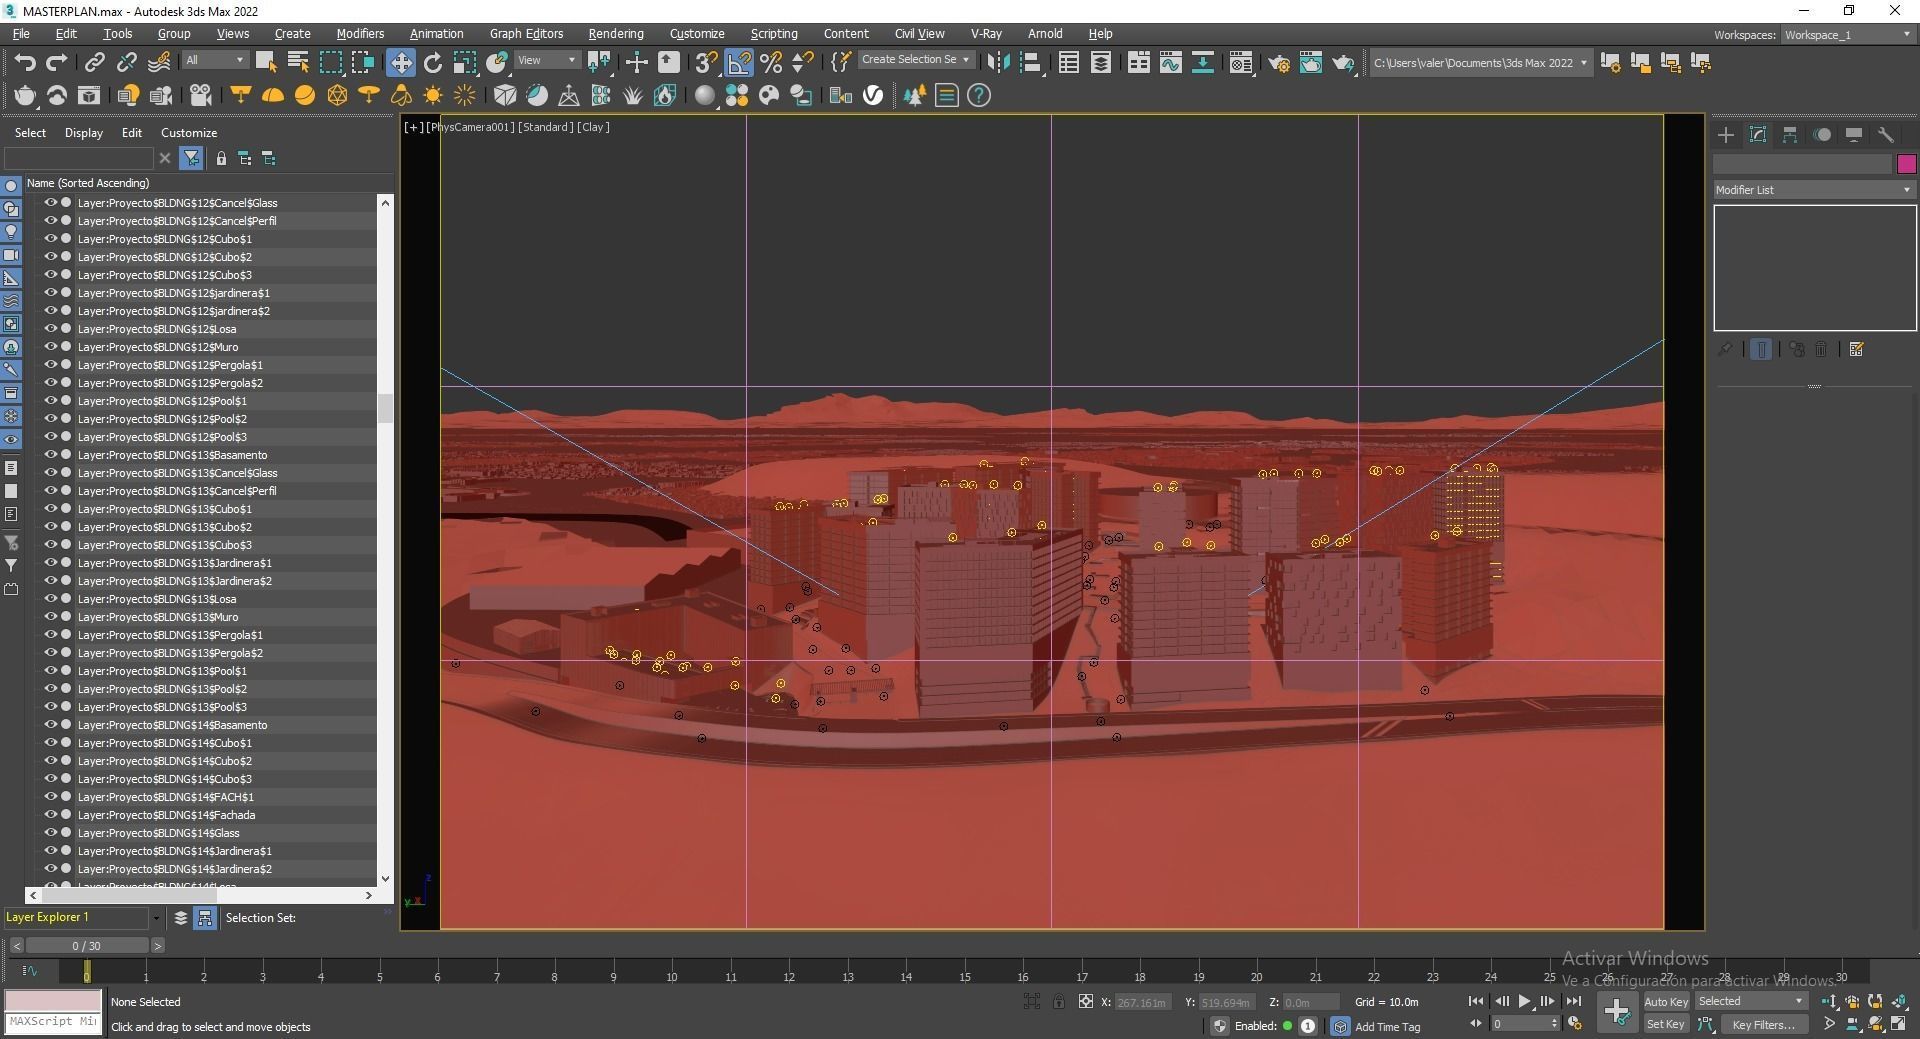1920x1039 pixels.
Task: Open the selection filter All dropdown
Action: (214, 60)
